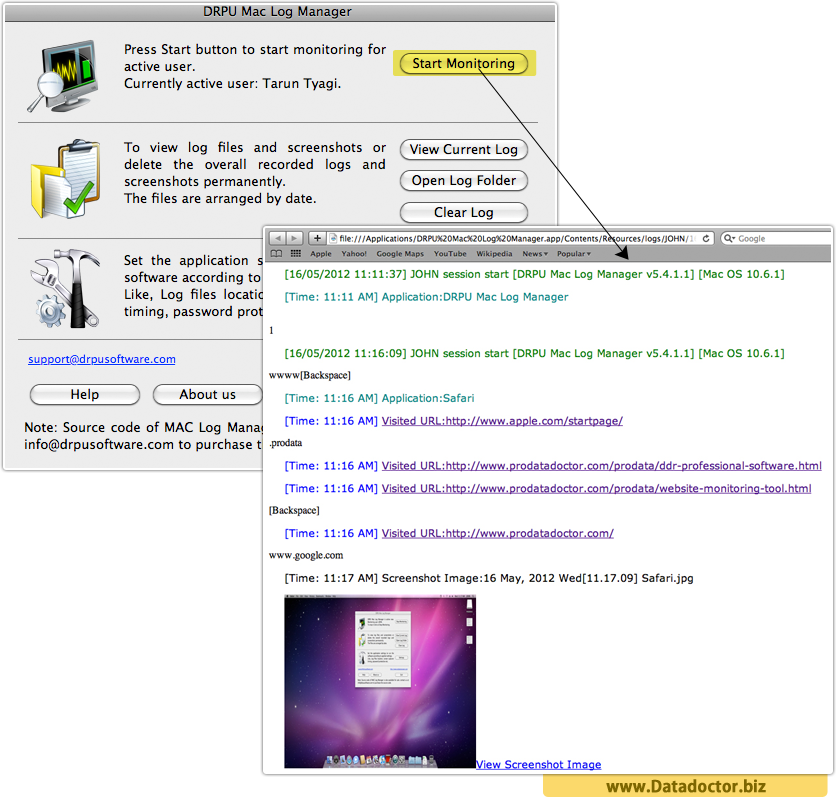Click the Start Monitoring button
Viewport: 836px width, 797px height.
pos(463,63)
